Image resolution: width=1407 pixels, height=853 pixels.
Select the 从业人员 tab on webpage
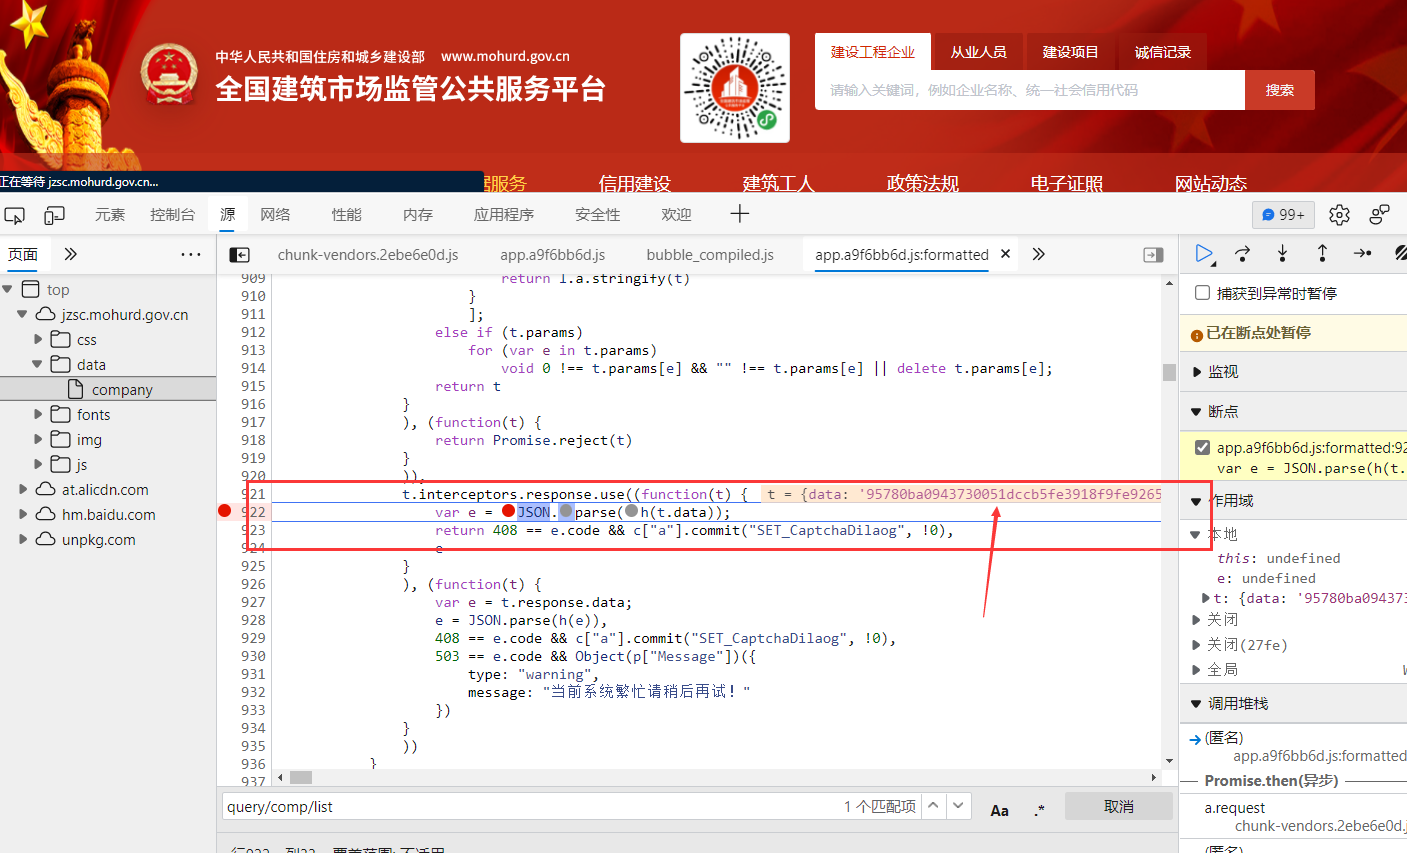coord(978,52)
